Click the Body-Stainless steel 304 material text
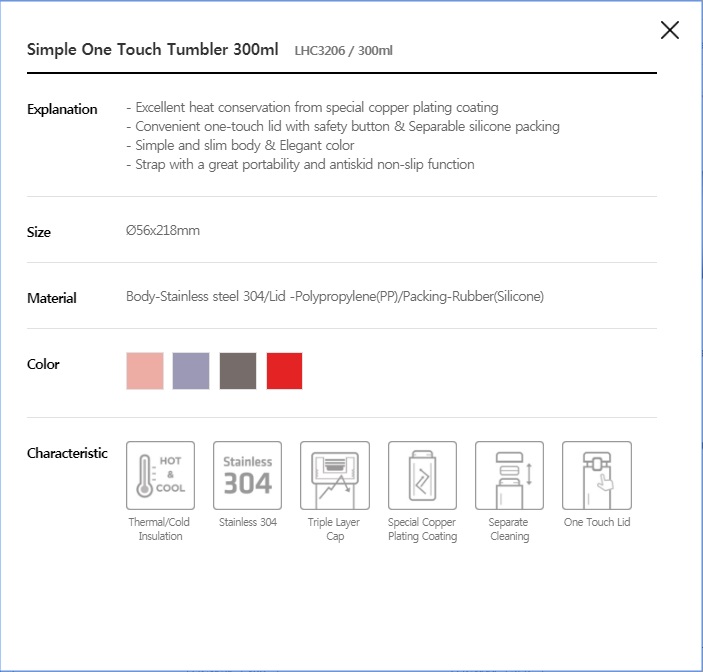 point(196,296)
